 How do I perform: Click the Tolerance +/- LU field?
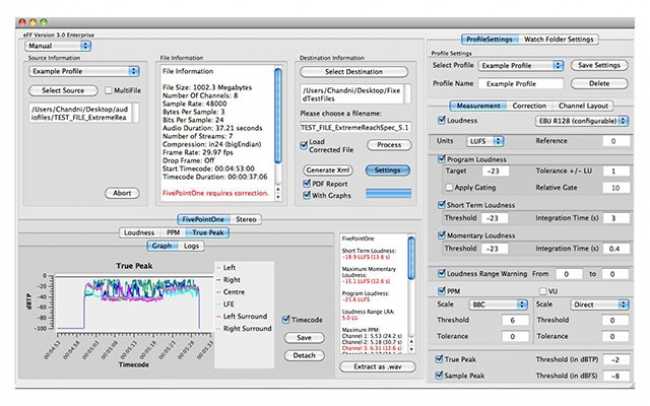[616, 171]
